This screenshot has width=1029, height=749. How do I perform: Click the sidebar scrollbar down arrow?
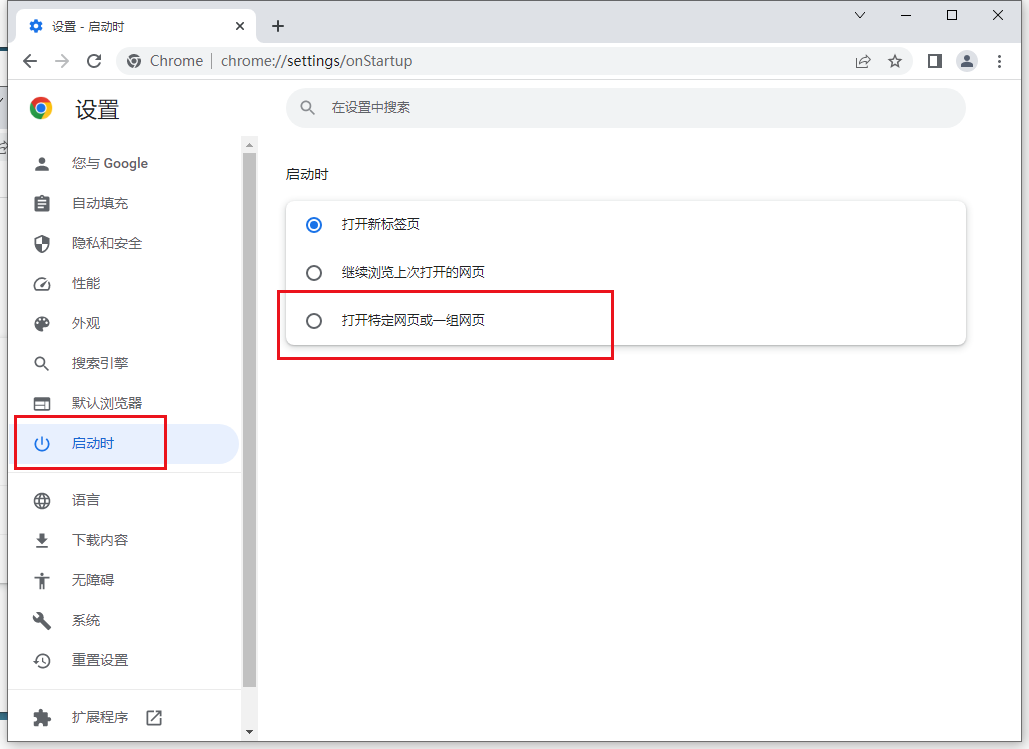[x=249, y=731]
